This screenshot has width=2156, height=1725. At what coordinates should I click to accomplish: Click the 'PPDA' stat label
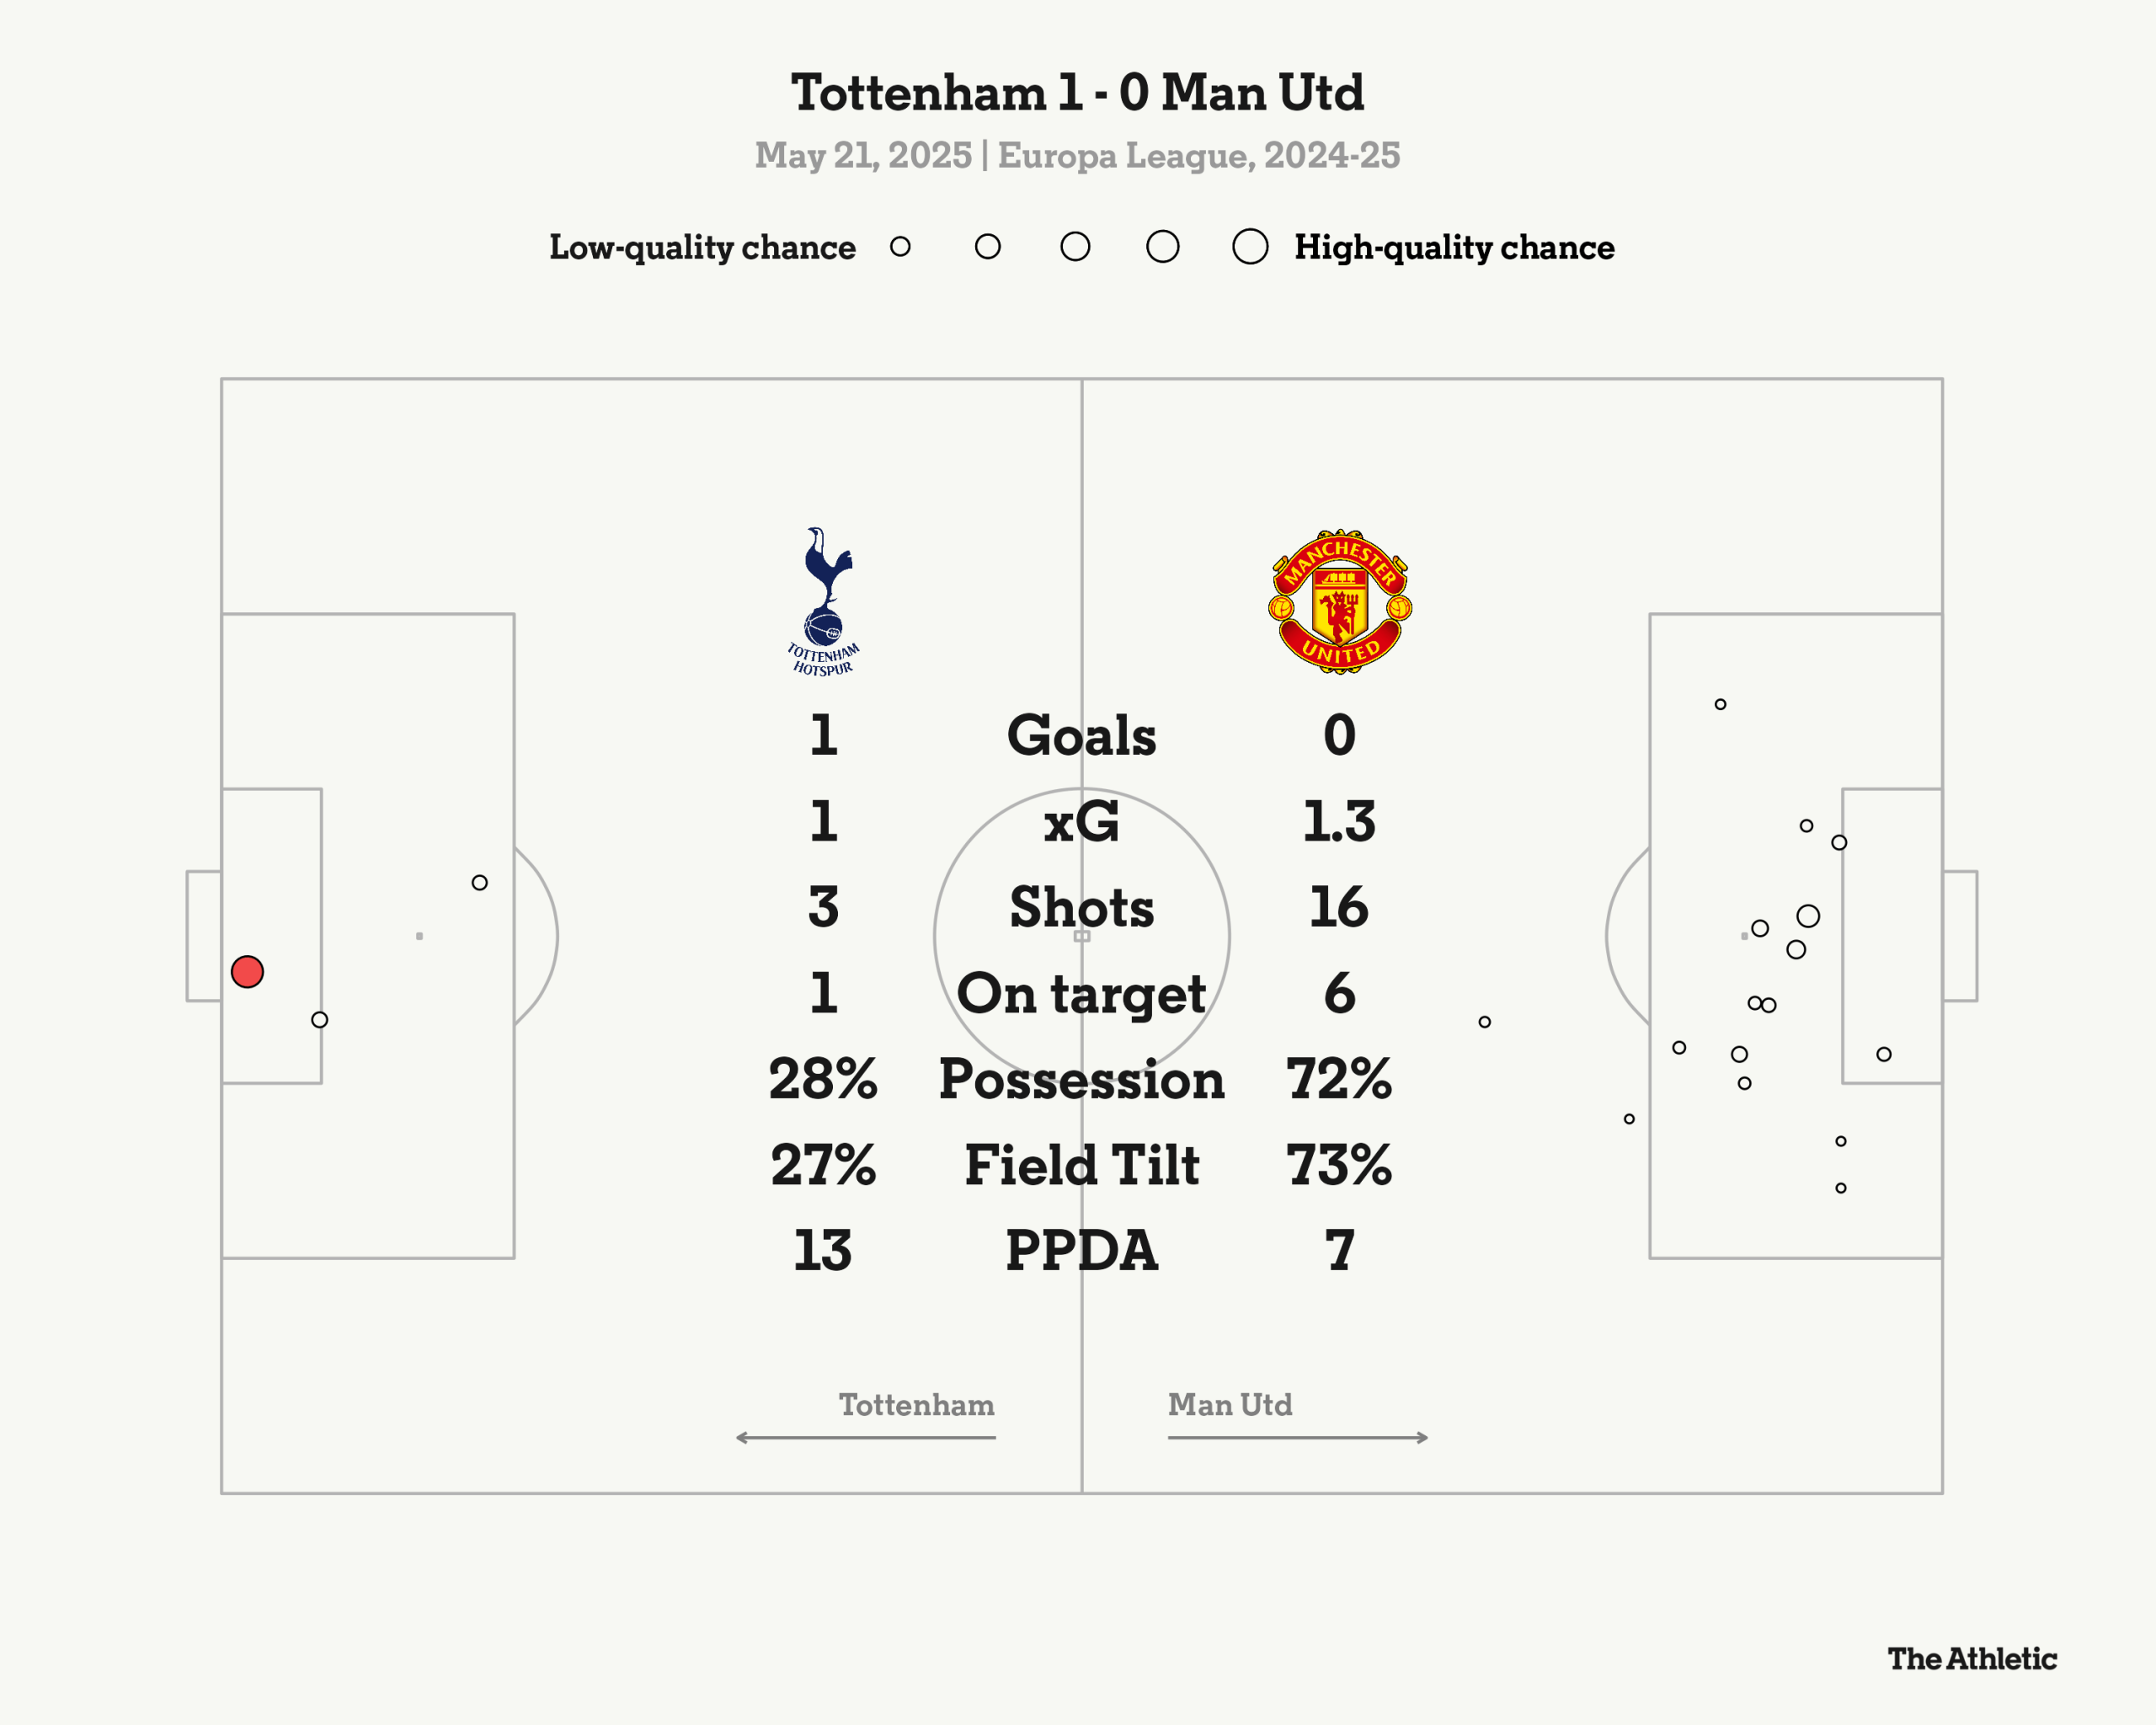coord(1082,1251)
